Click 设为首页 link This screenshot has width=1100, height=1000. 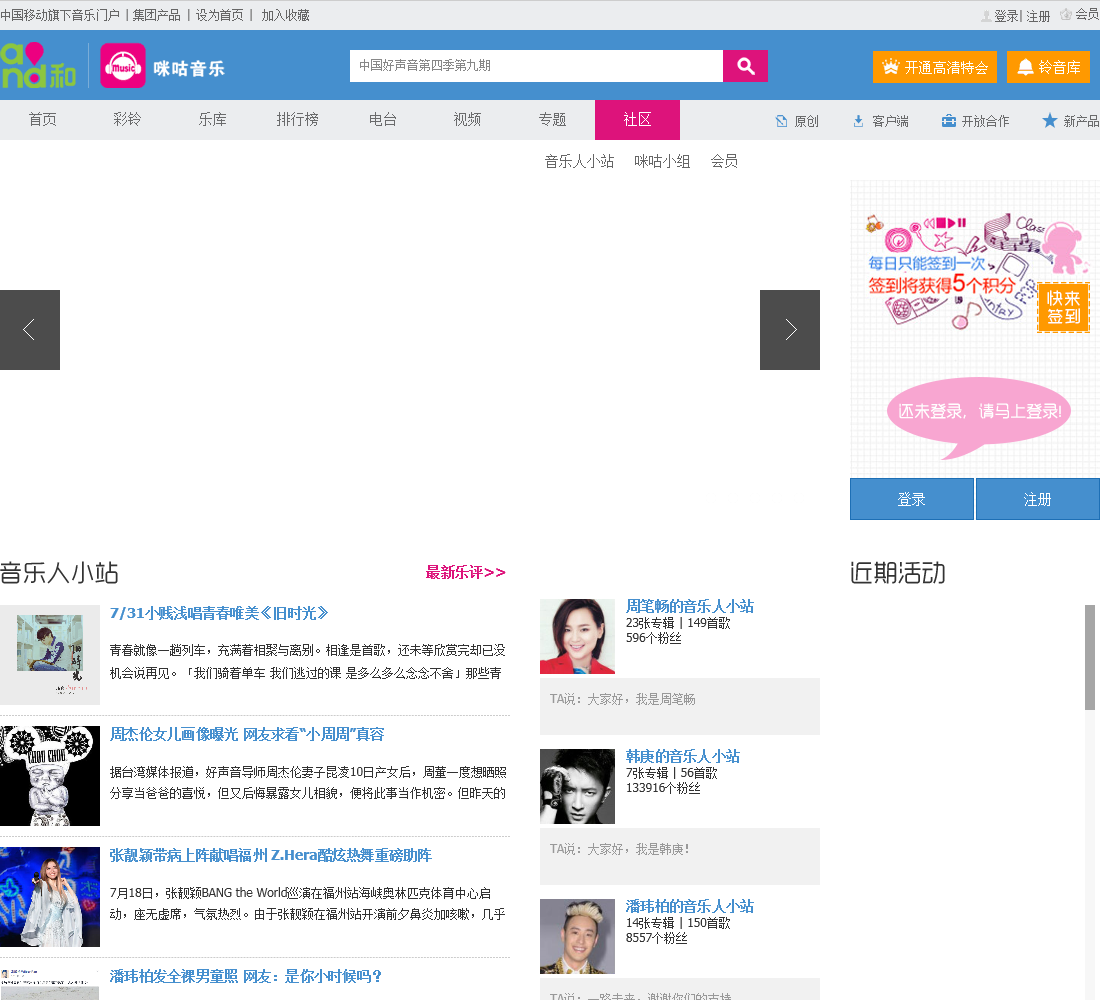point(220,15)
